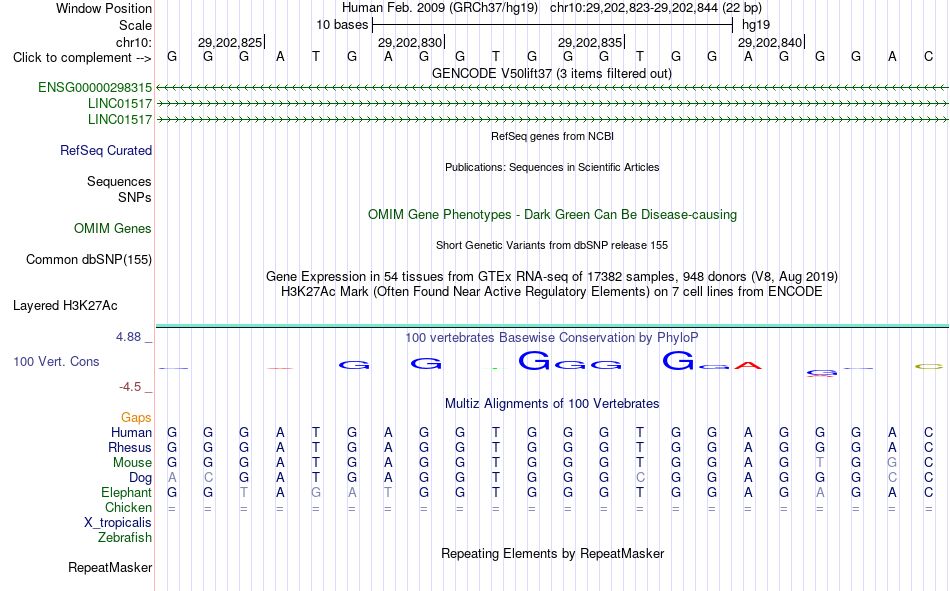This screenshot has width=950, height=591.
Task: Click the red A in conservation logo
Action: click(748, 366)
